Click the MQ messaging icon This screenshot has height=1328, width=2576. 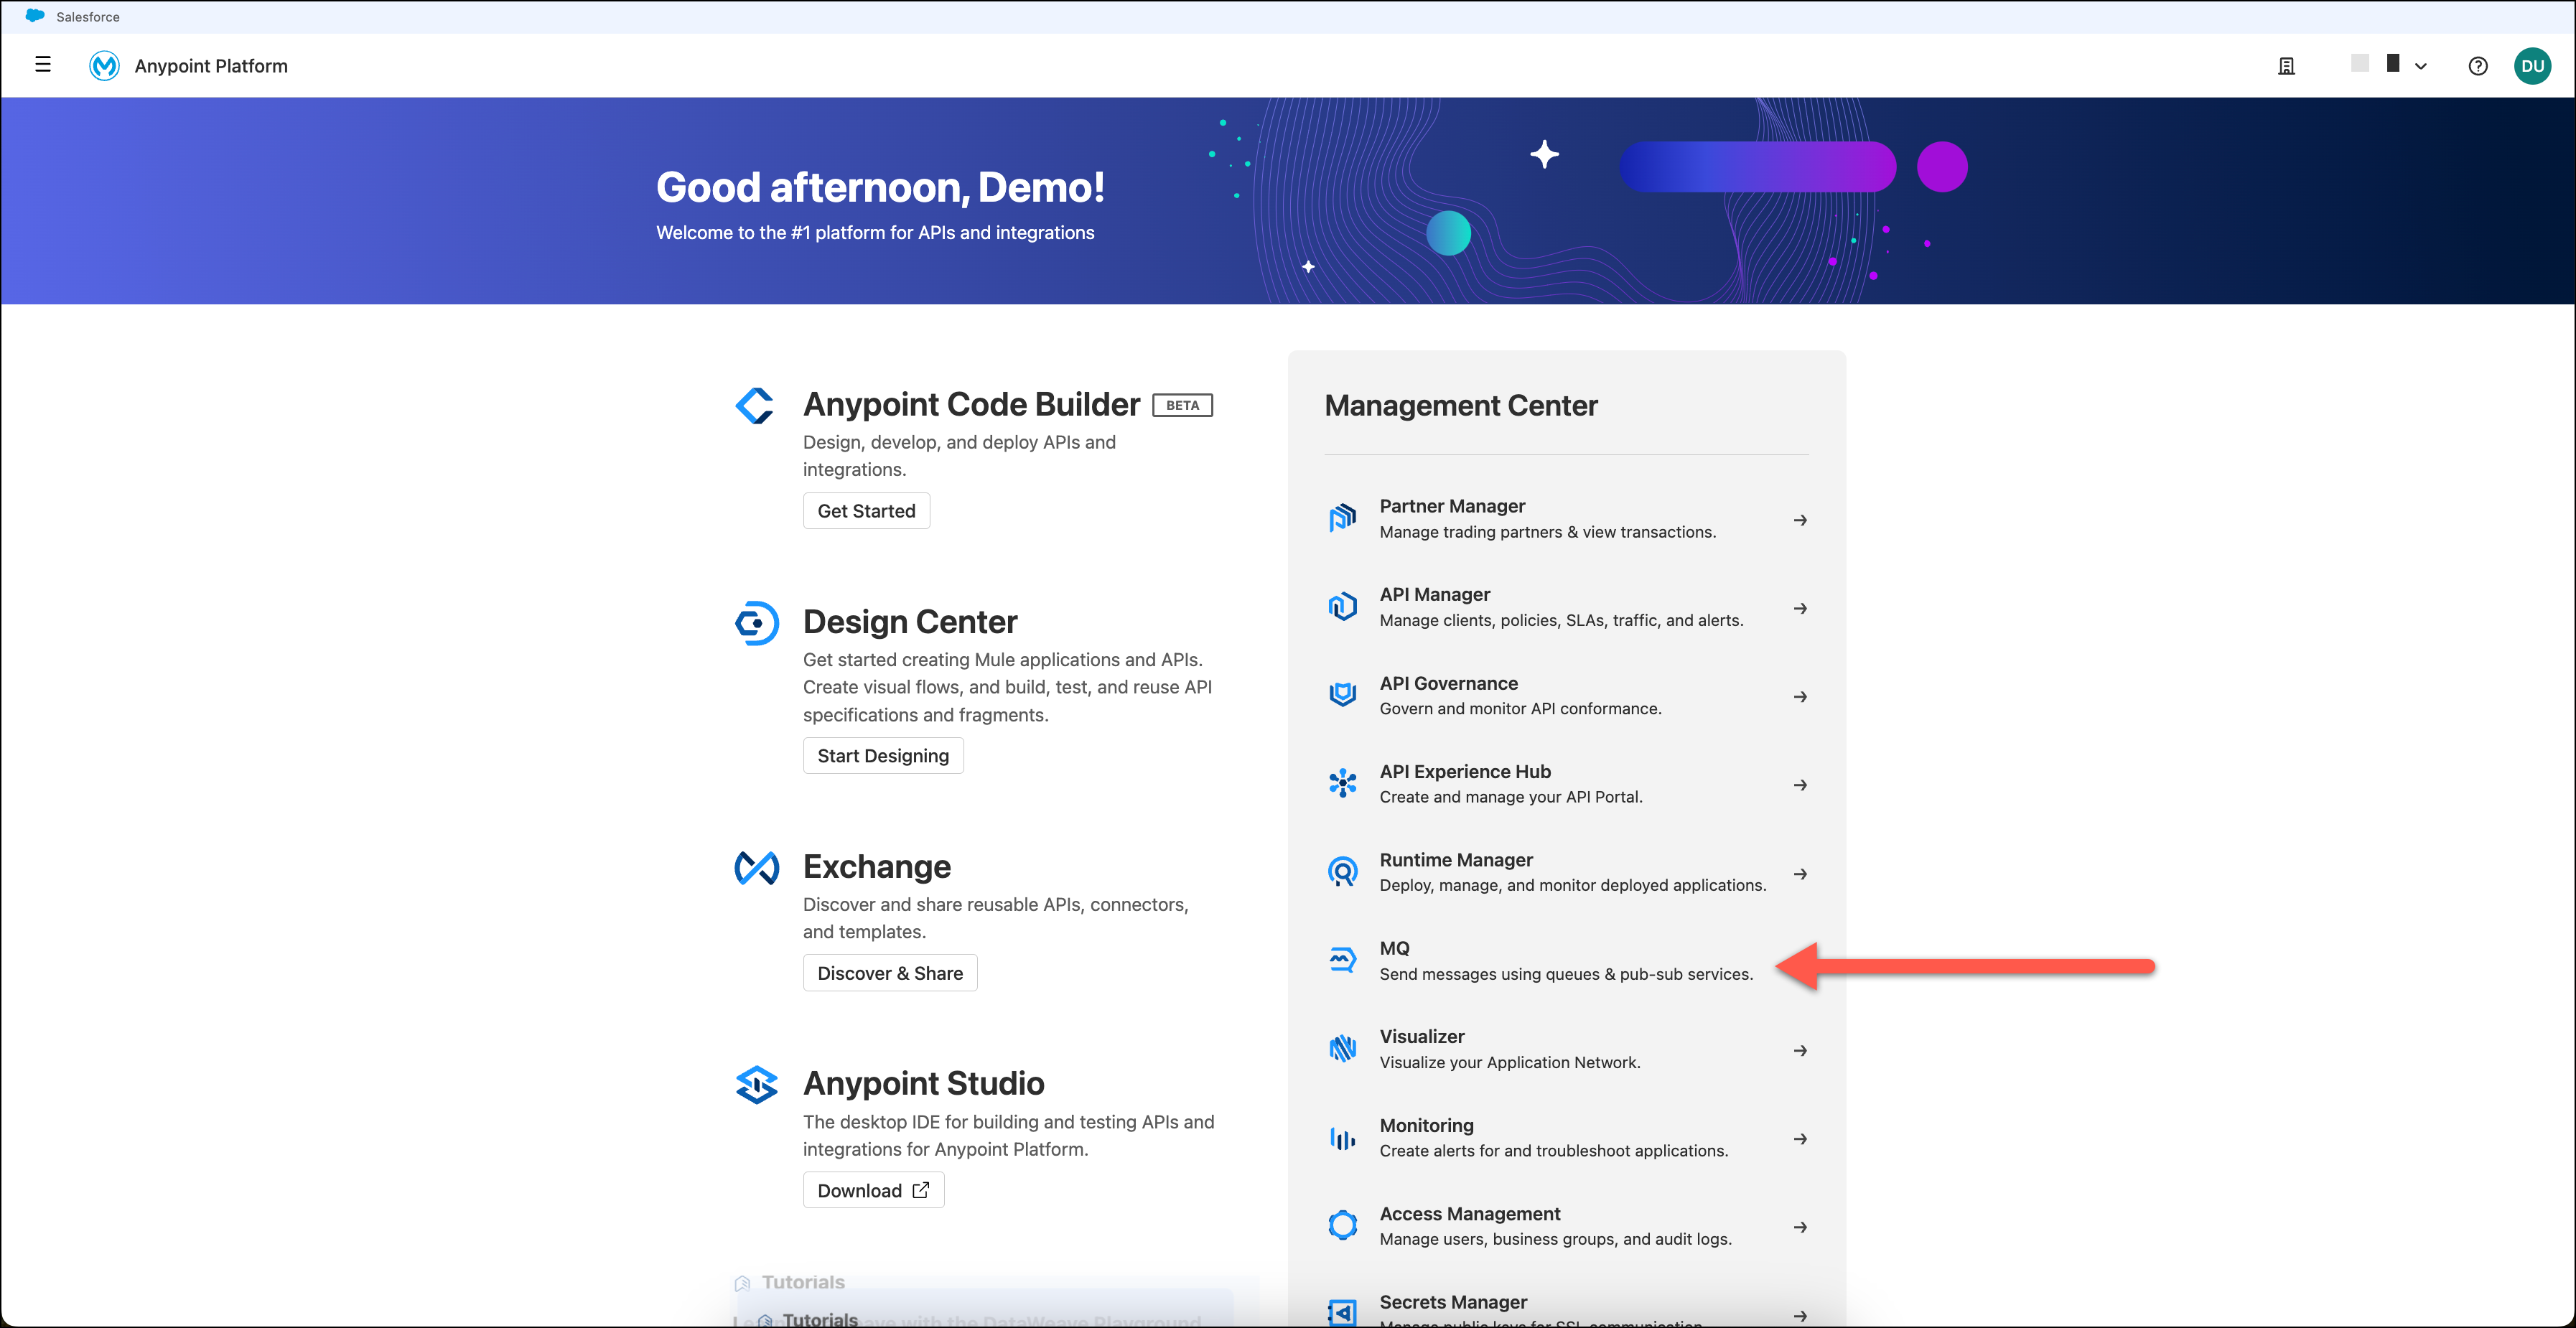coord(1342,960)
